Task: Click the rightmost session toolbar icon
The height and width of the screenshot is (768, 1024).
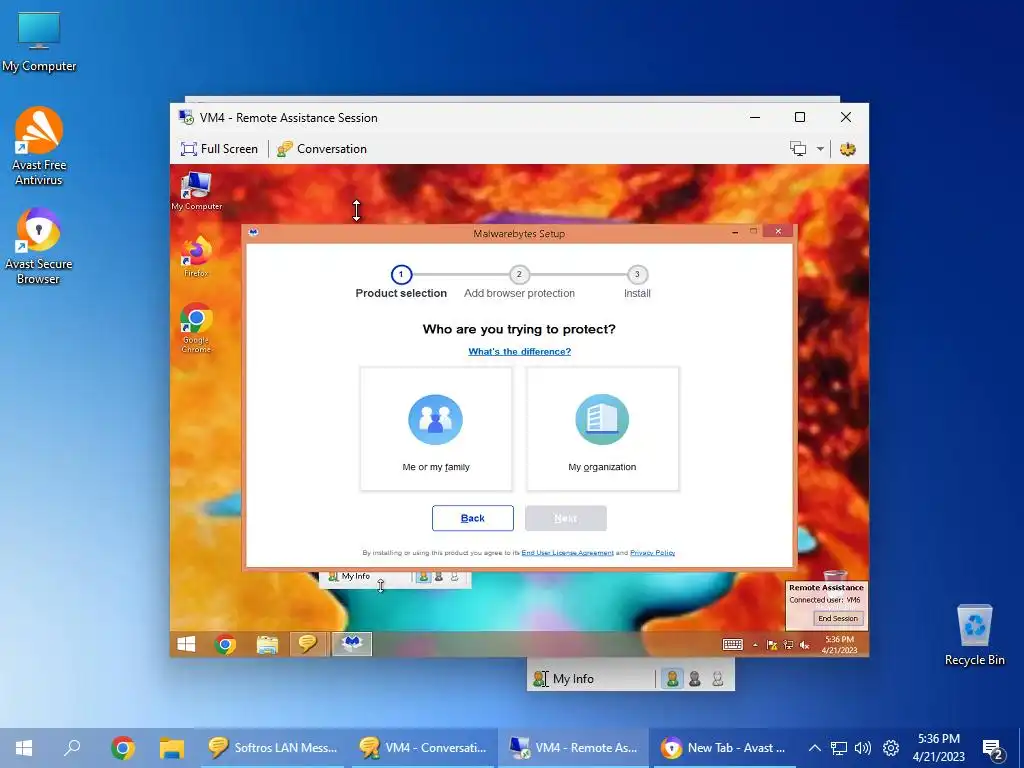Action: pos(848,149)
